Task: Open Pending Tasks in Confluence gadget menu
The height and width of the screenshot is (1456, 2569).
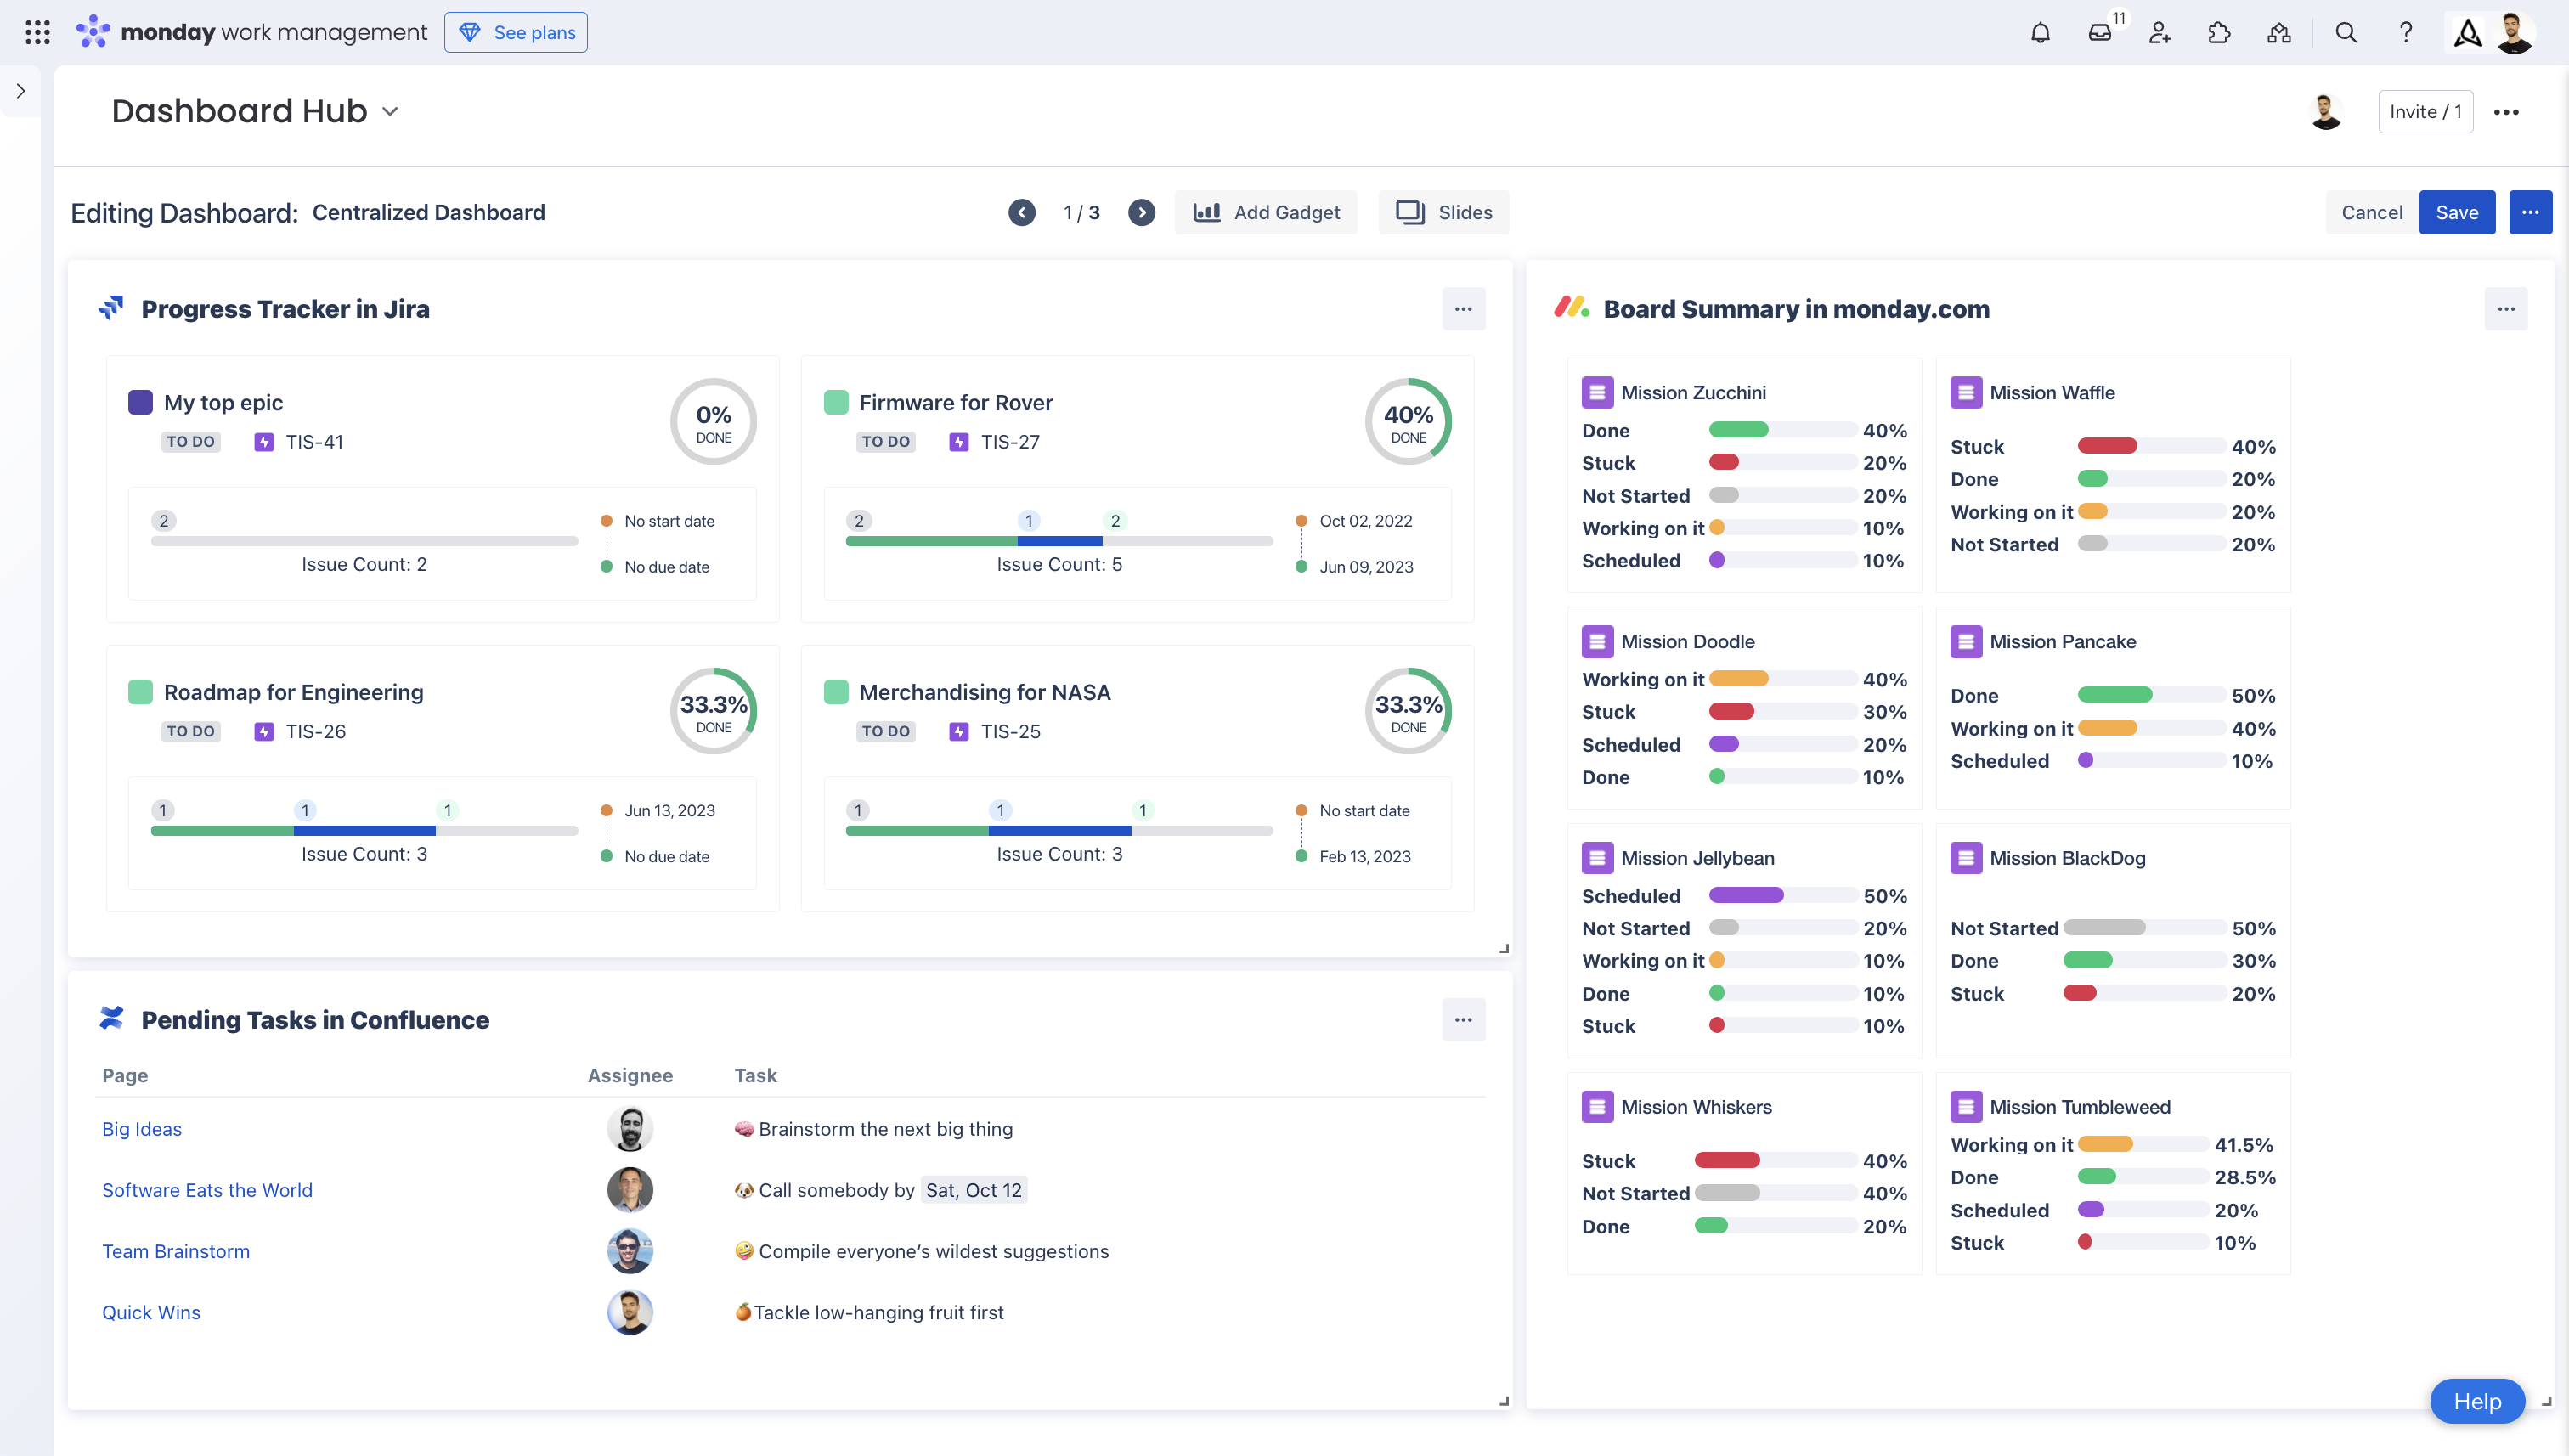Action: 1463,1020
